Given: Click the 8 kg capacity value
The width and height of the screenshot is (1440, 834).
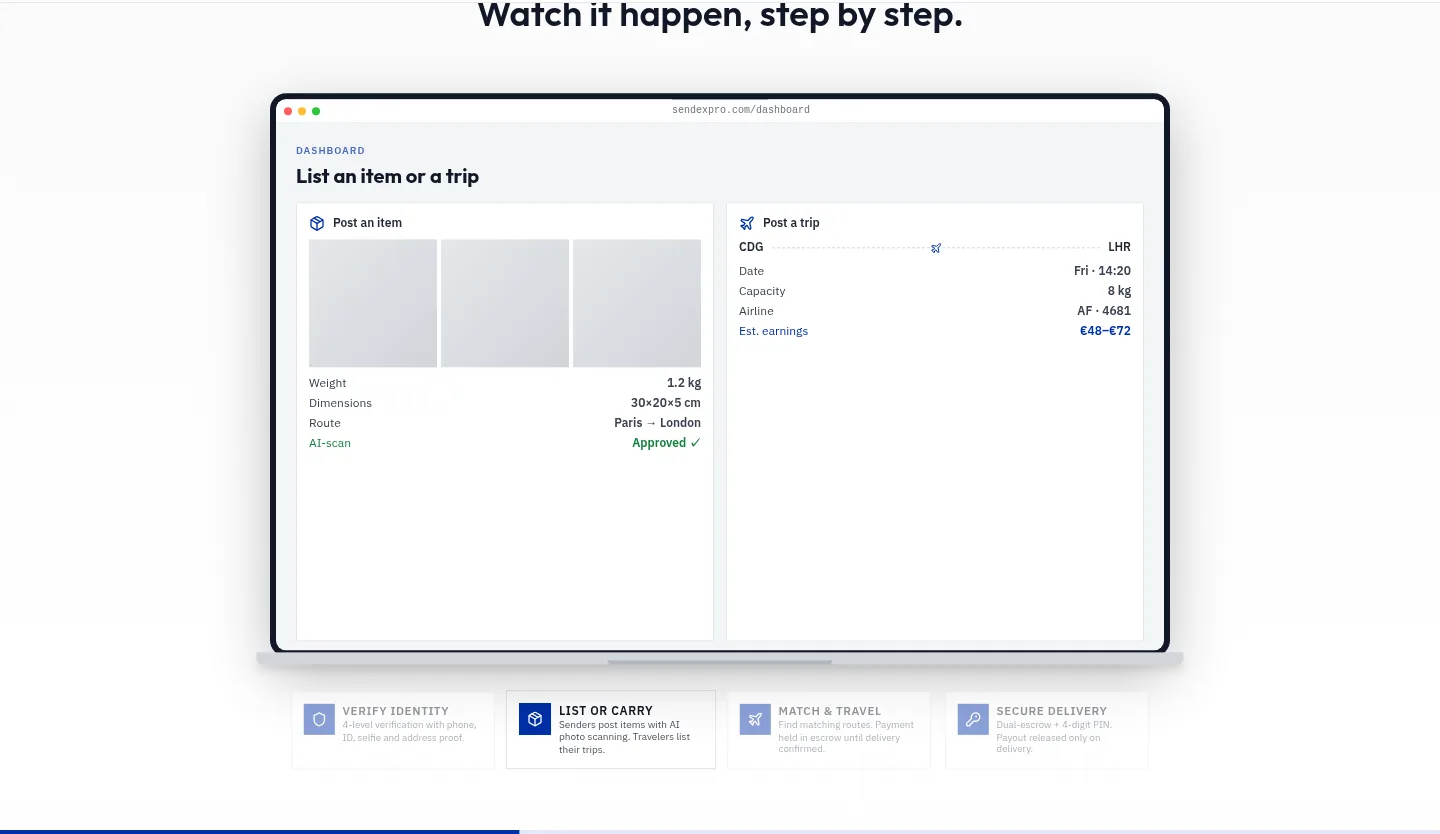Looking at the screenshot, I should 1119,291.
